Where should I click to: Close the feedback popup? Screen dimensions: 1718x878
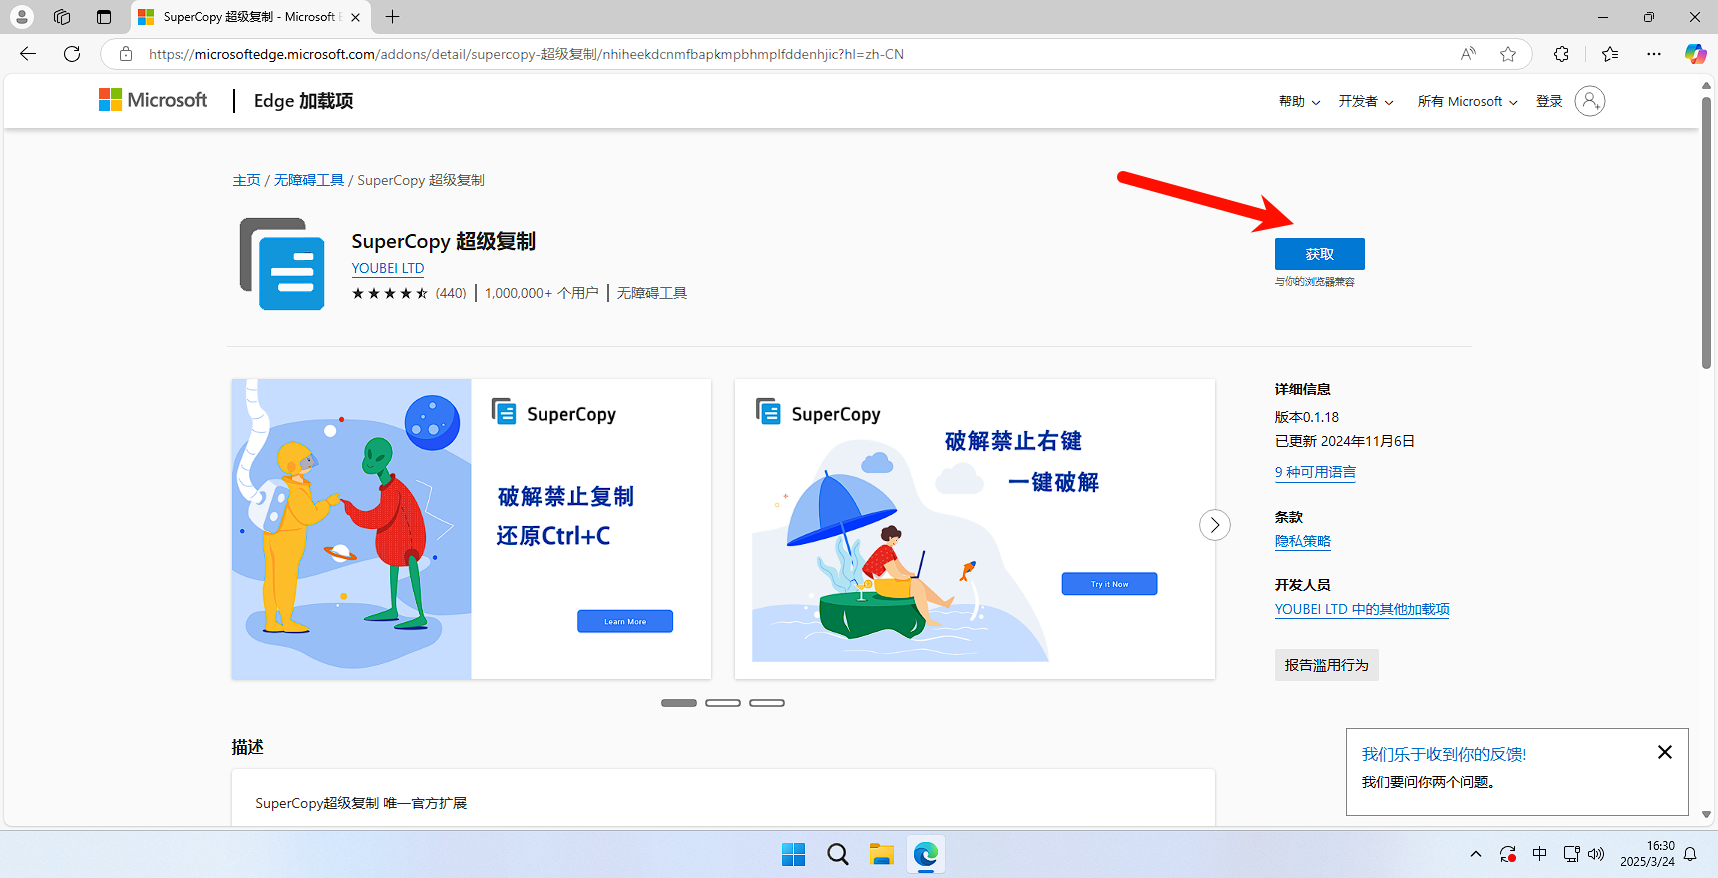point(1665,752)
